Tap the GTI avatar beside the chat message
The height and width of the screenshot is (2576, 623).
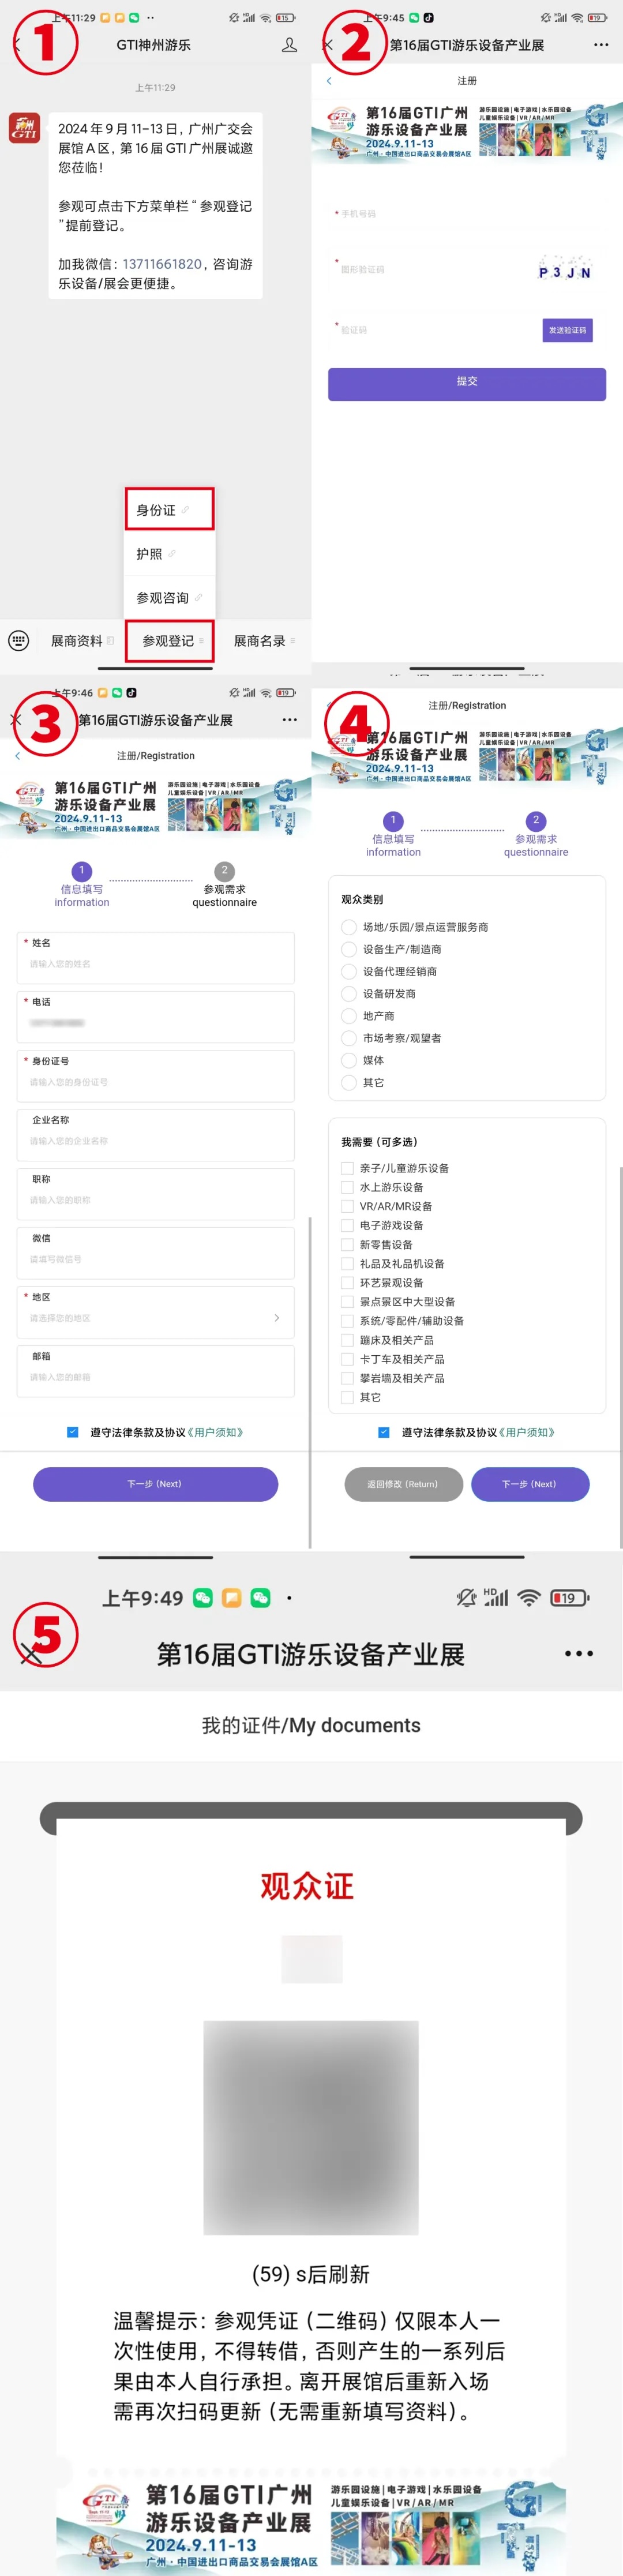pyautogui.click(x=24, y=127)
